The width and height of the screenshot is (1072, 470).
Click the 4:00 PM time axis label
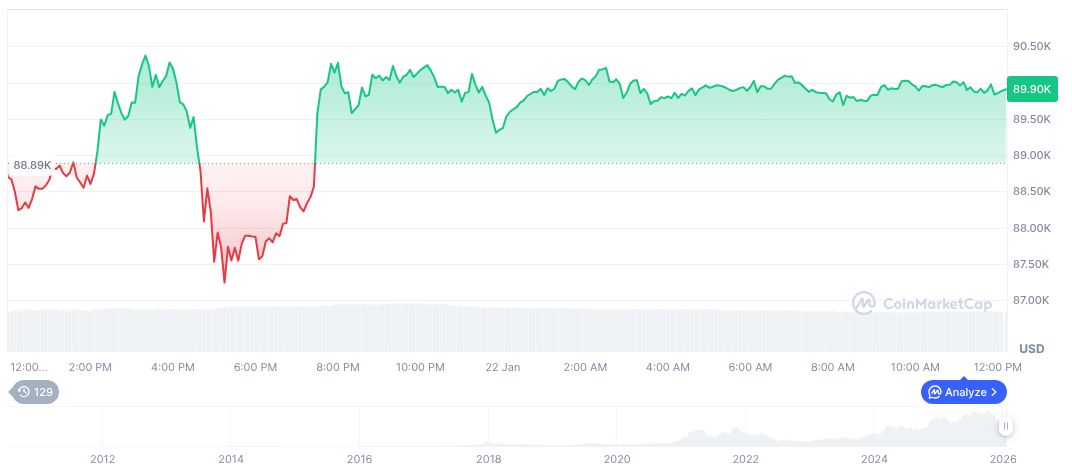pyautogui.click(x=173, y=367)
